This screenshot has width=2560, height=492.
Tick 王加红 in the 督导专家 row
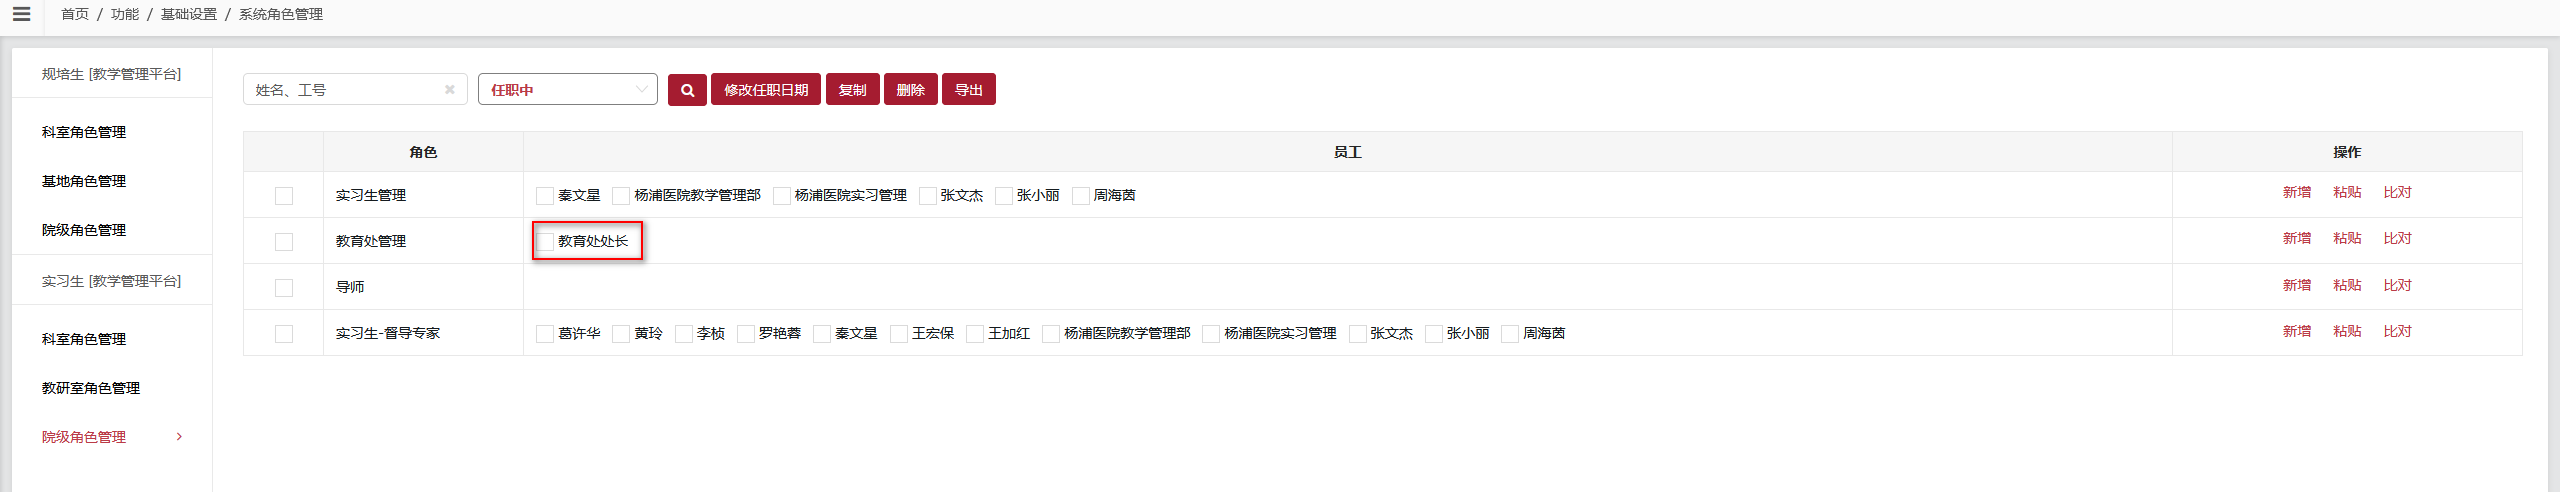pos(975,333)
